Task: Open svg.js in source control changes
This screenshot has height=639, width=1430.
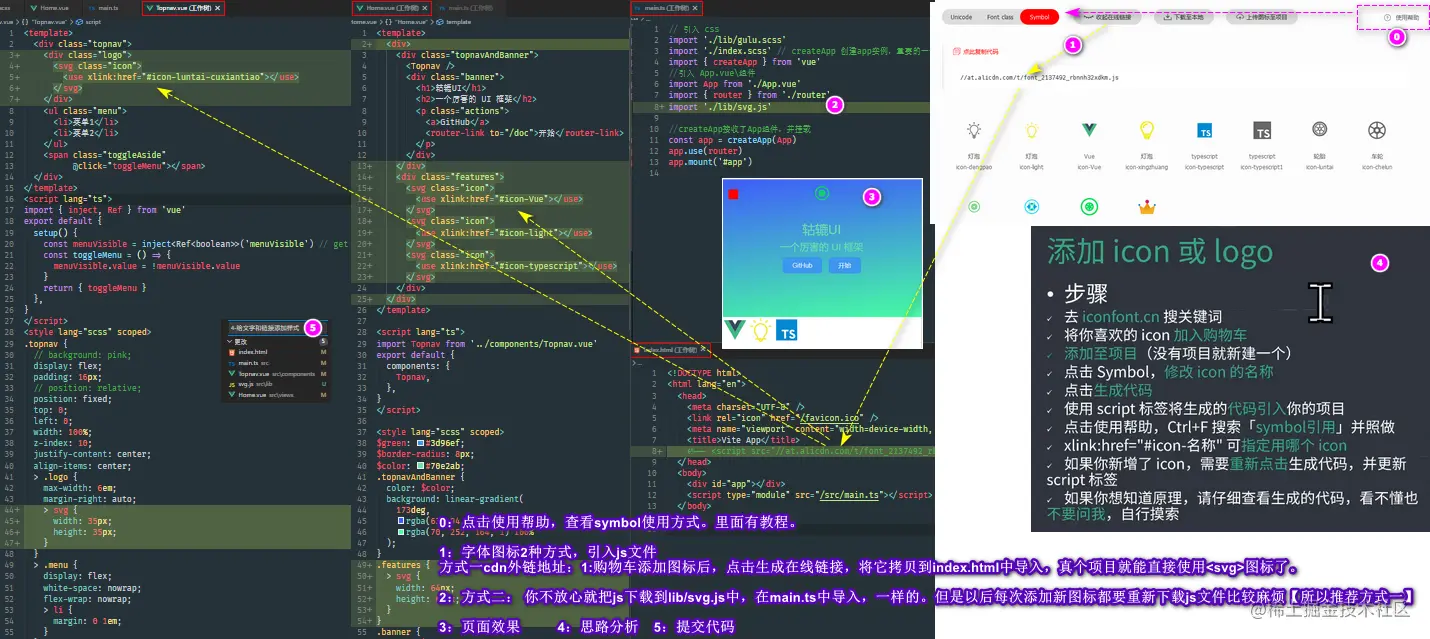Action: pos(275,384)
